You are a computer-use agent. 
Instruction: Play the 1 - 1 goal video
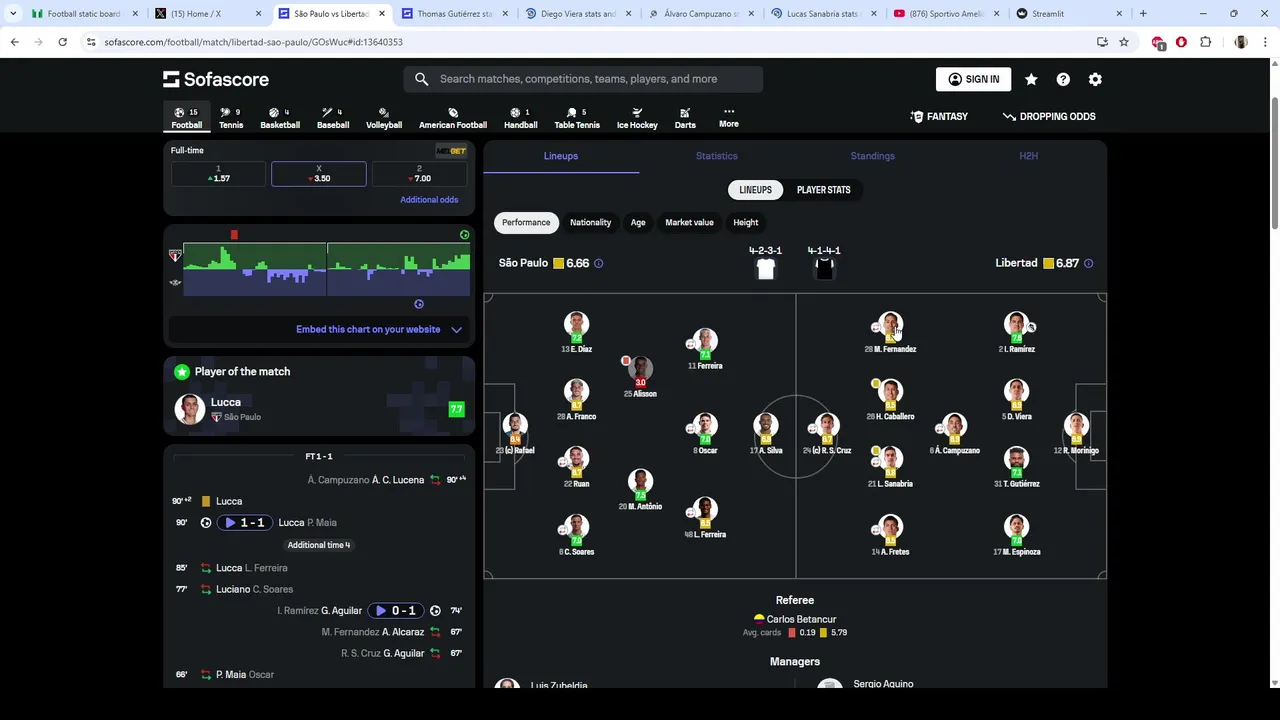point(245,522)
